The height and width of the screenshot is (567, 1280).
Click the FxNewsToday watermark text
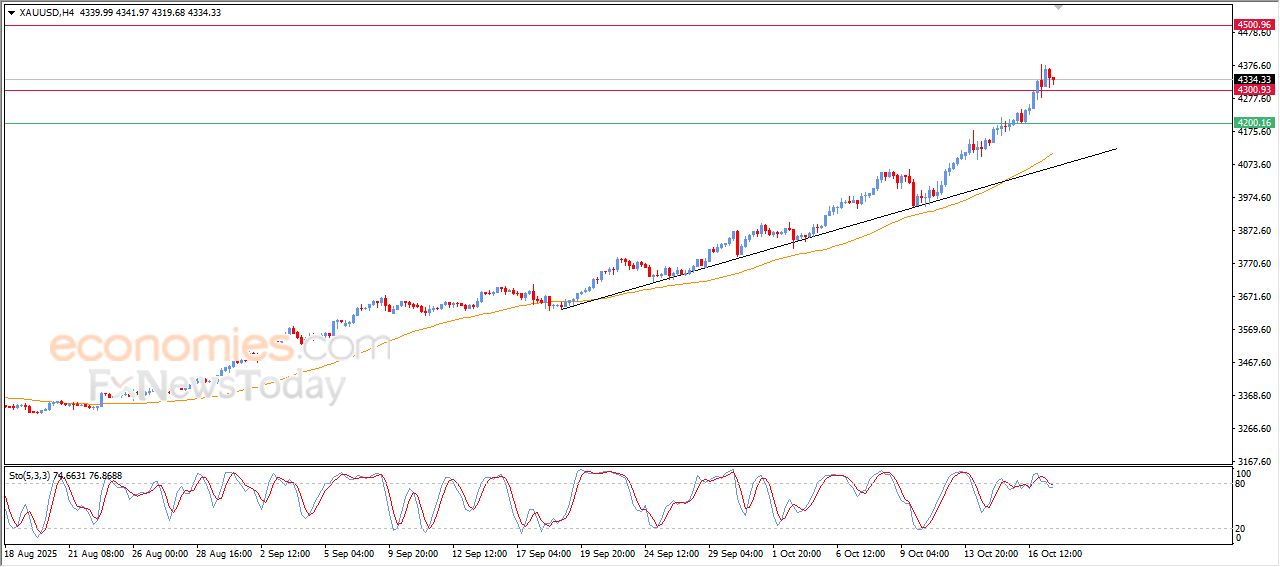pyautogui.click(x=217, y=385)
